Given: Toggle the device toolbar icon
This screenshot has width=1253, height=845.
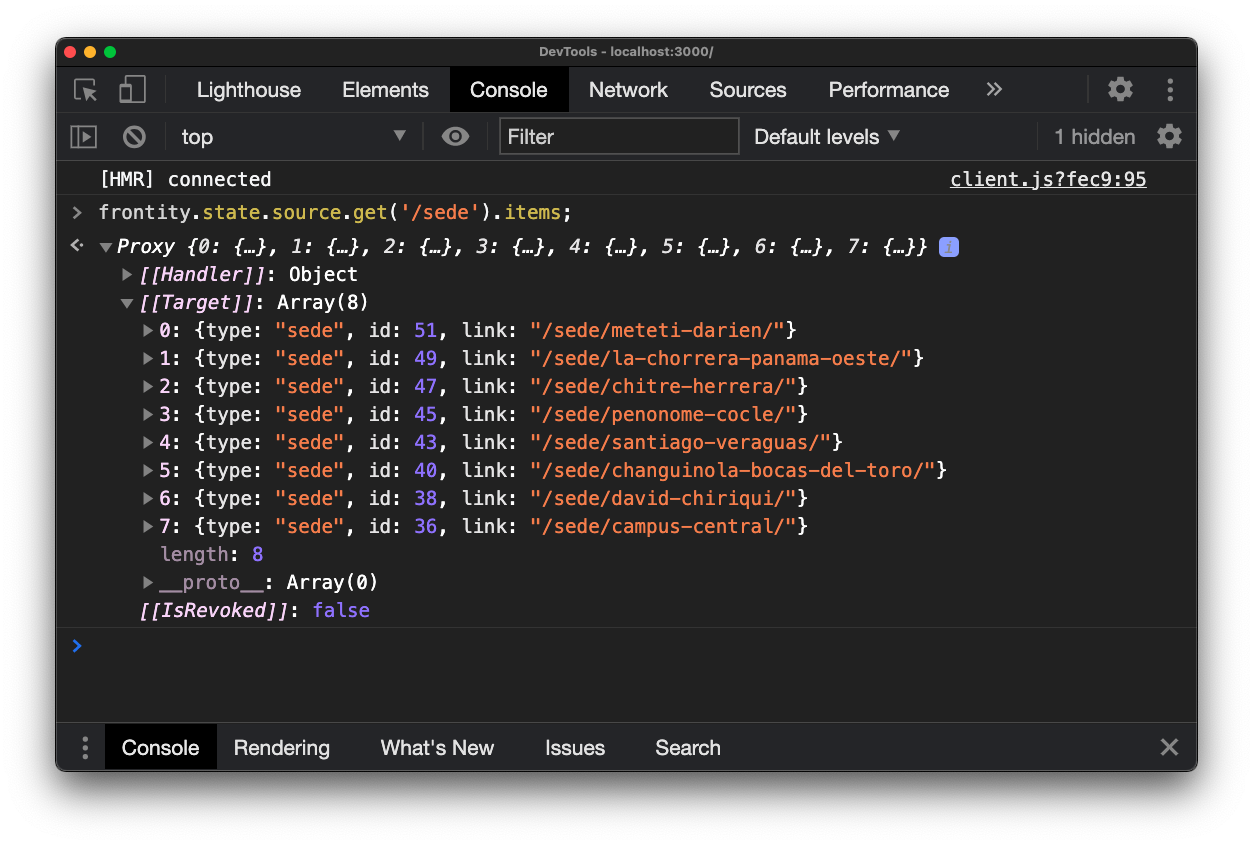Looking at the screenshot, I should [x=132, y=90].
